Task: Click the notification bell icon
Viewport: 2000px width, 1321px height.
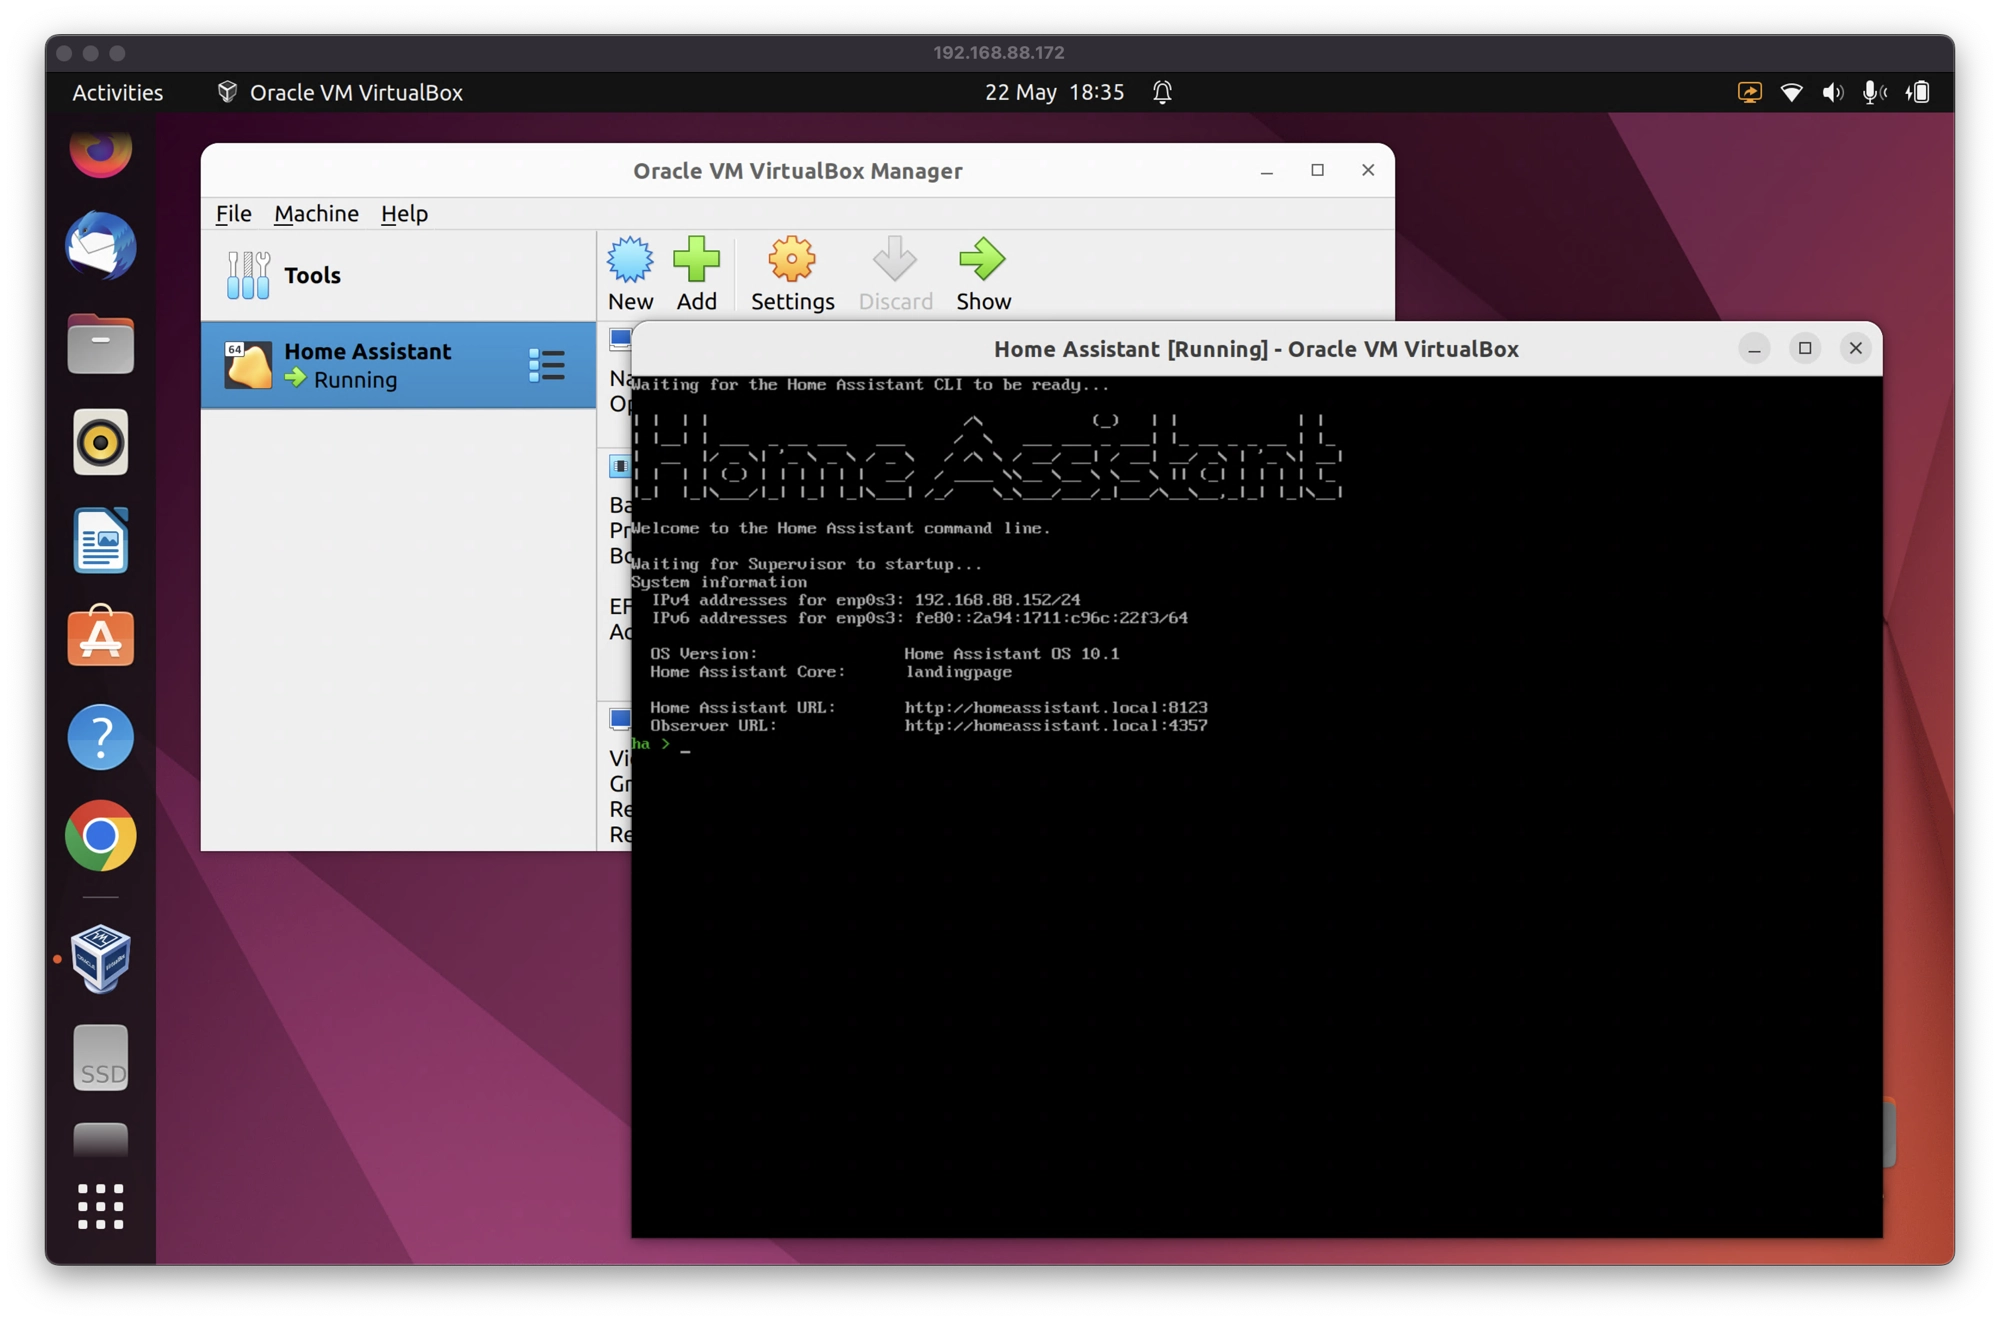Action: (1162, 92)
